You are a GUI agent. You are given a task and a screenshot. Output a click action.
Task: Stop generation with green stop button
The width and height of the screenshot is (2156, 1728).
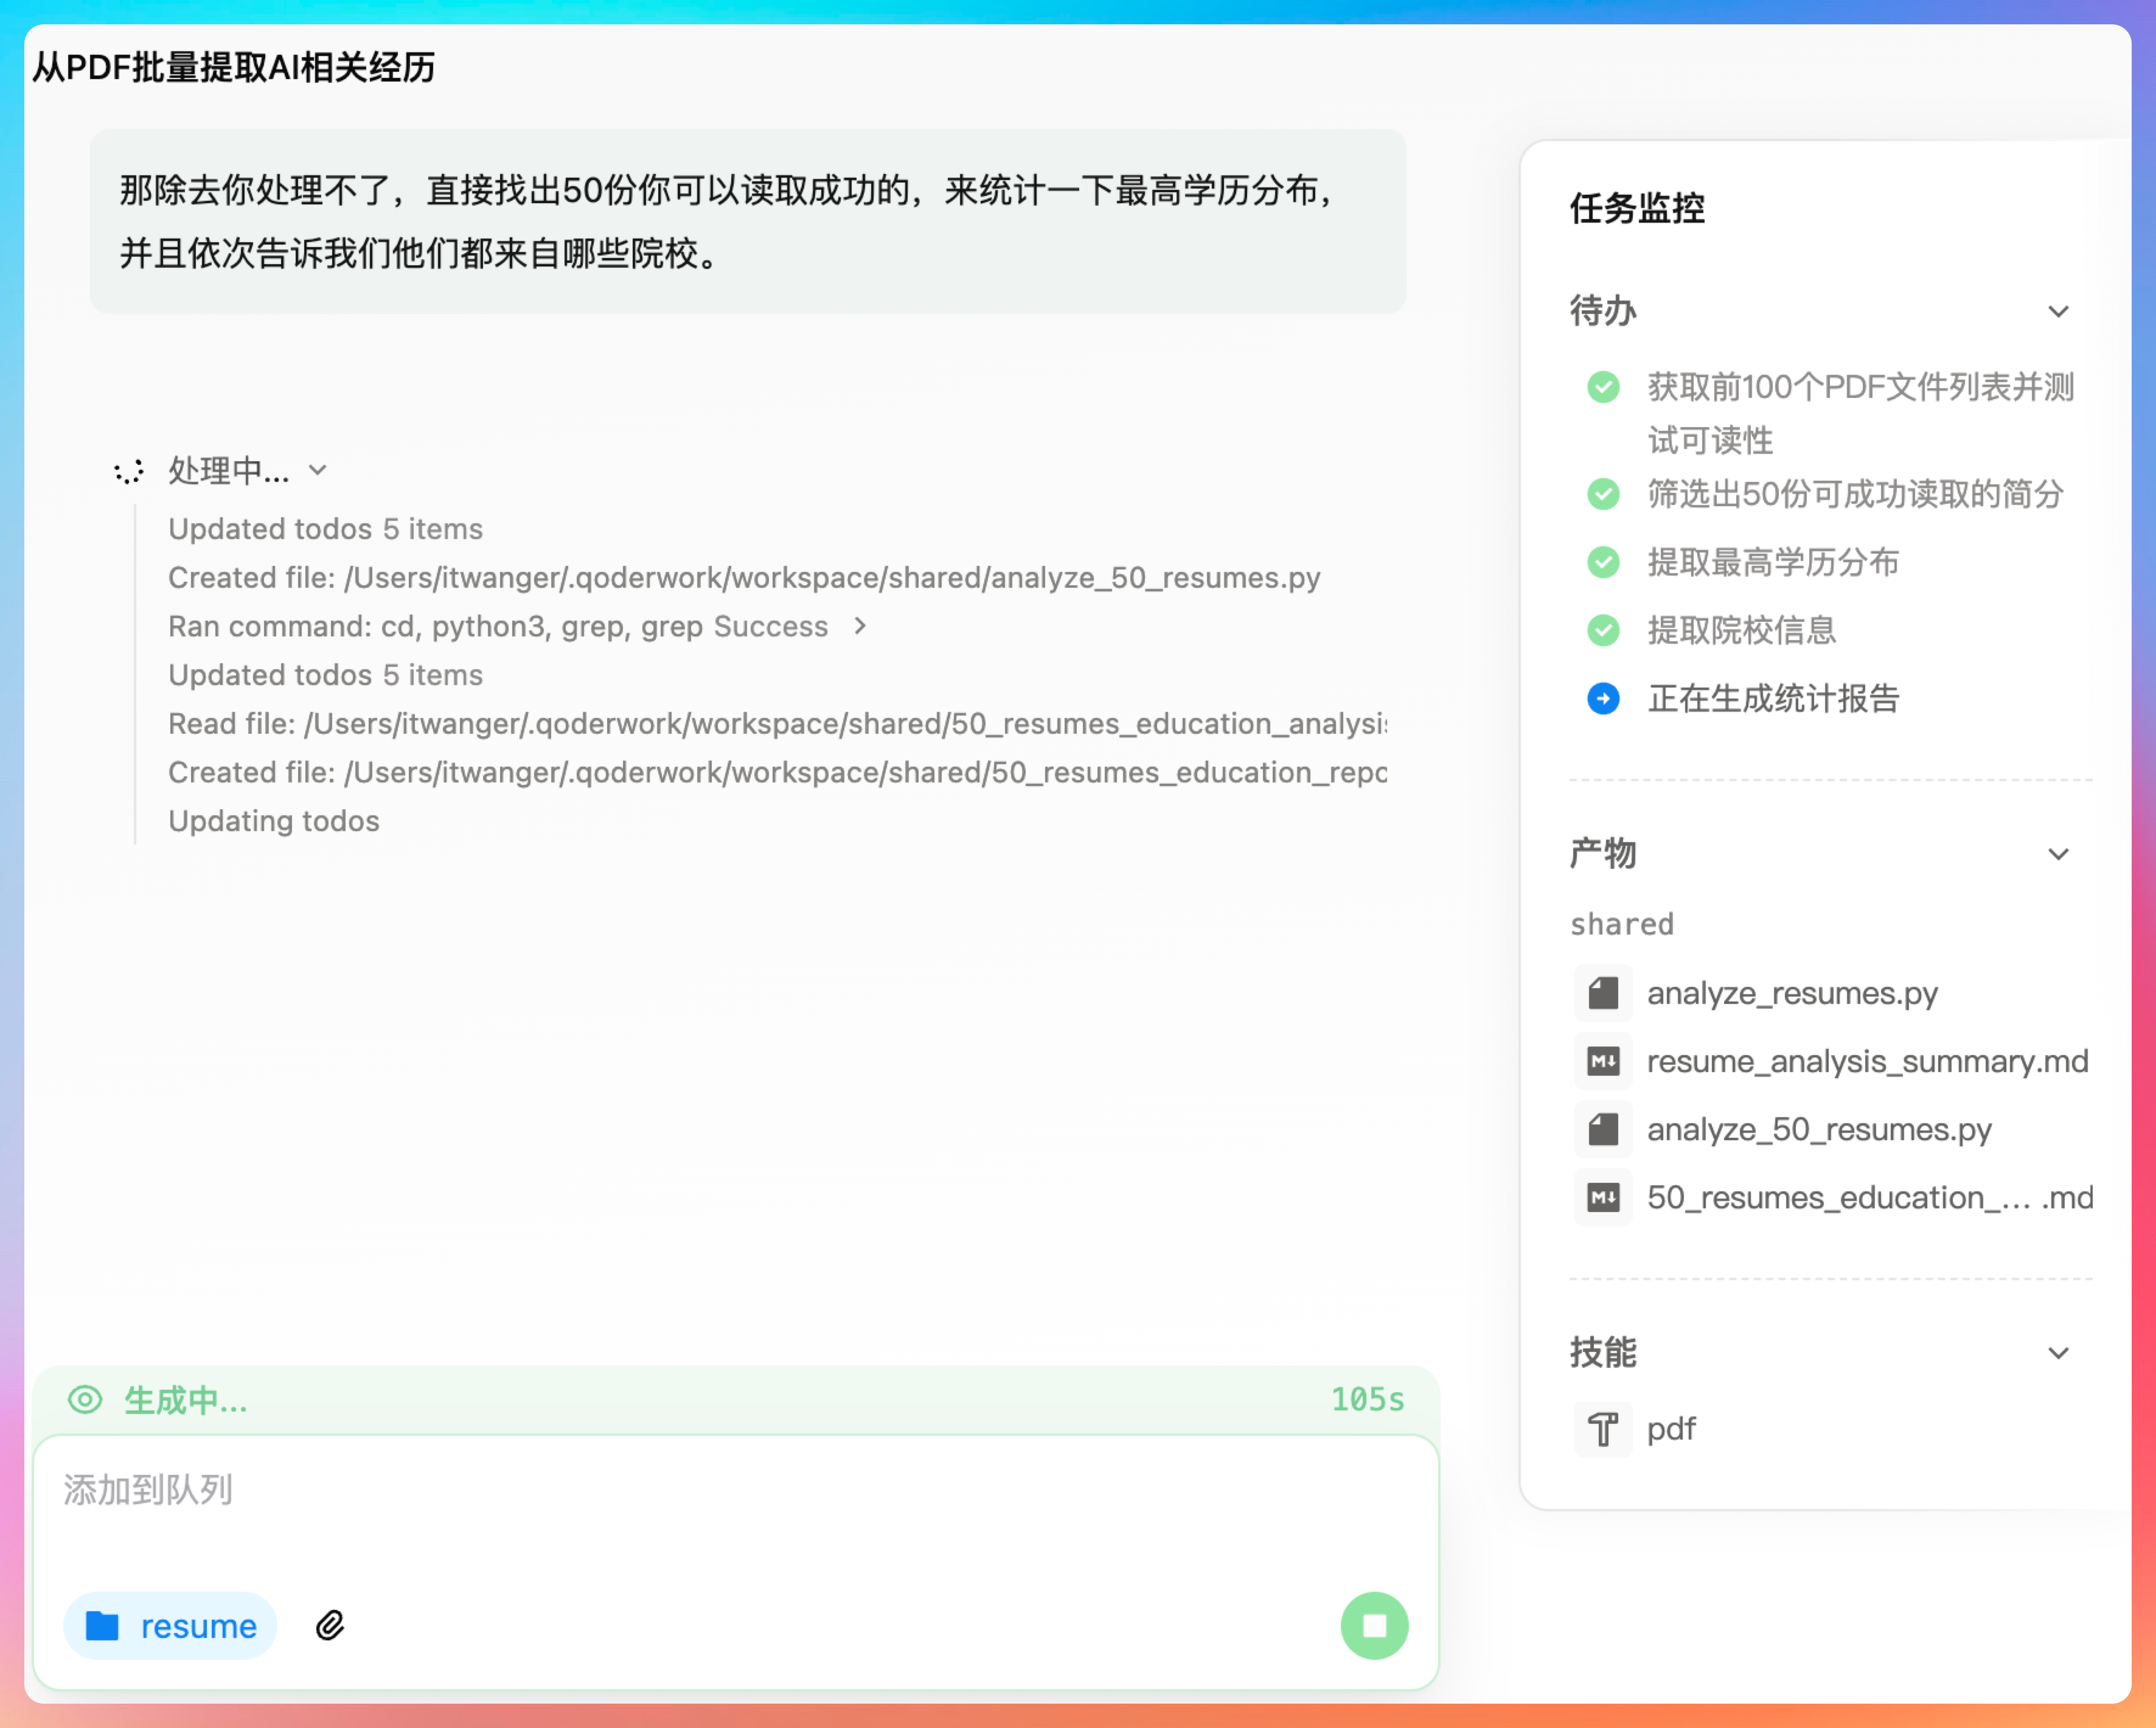point(1374,1625)
